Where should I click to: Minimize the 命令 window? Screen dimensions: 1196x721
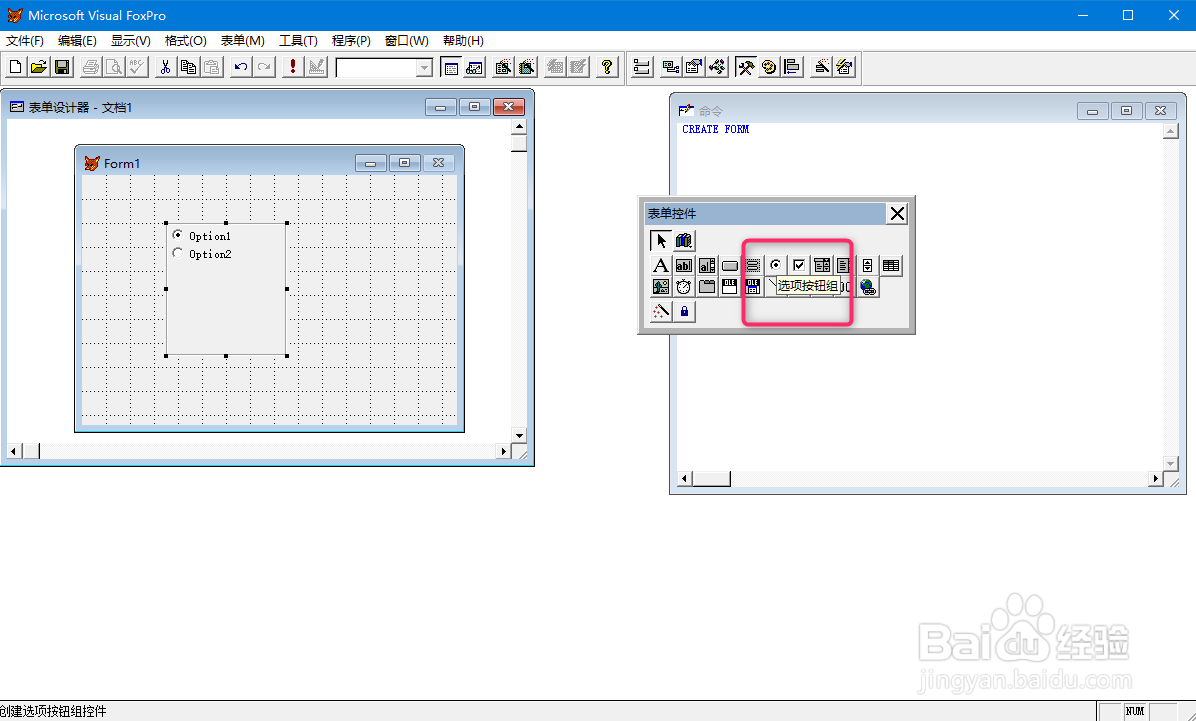[1092, 111]
